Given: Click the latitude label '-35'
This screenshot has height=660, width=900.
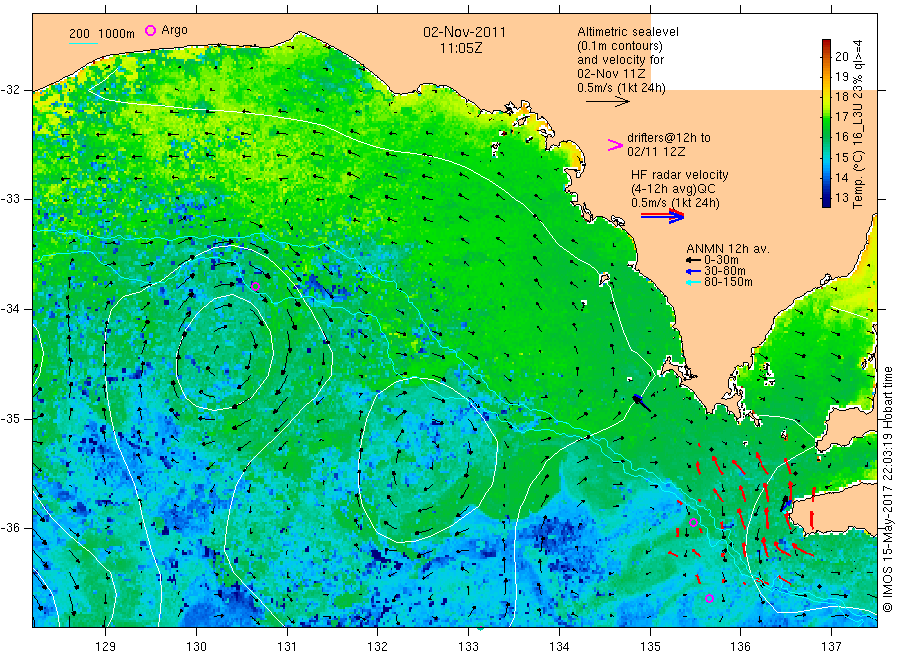Looking at the screenshot, I should pyautogui.click(x=11, y=418).
